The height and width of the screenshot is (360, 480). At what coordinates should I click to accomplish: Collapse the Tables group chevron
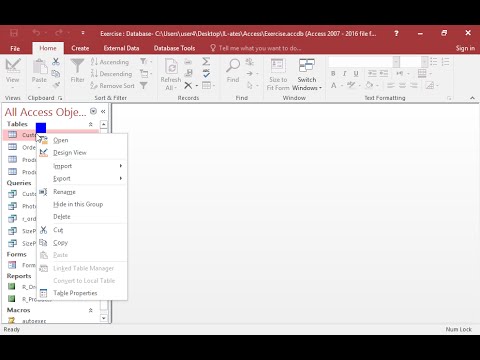90,124
